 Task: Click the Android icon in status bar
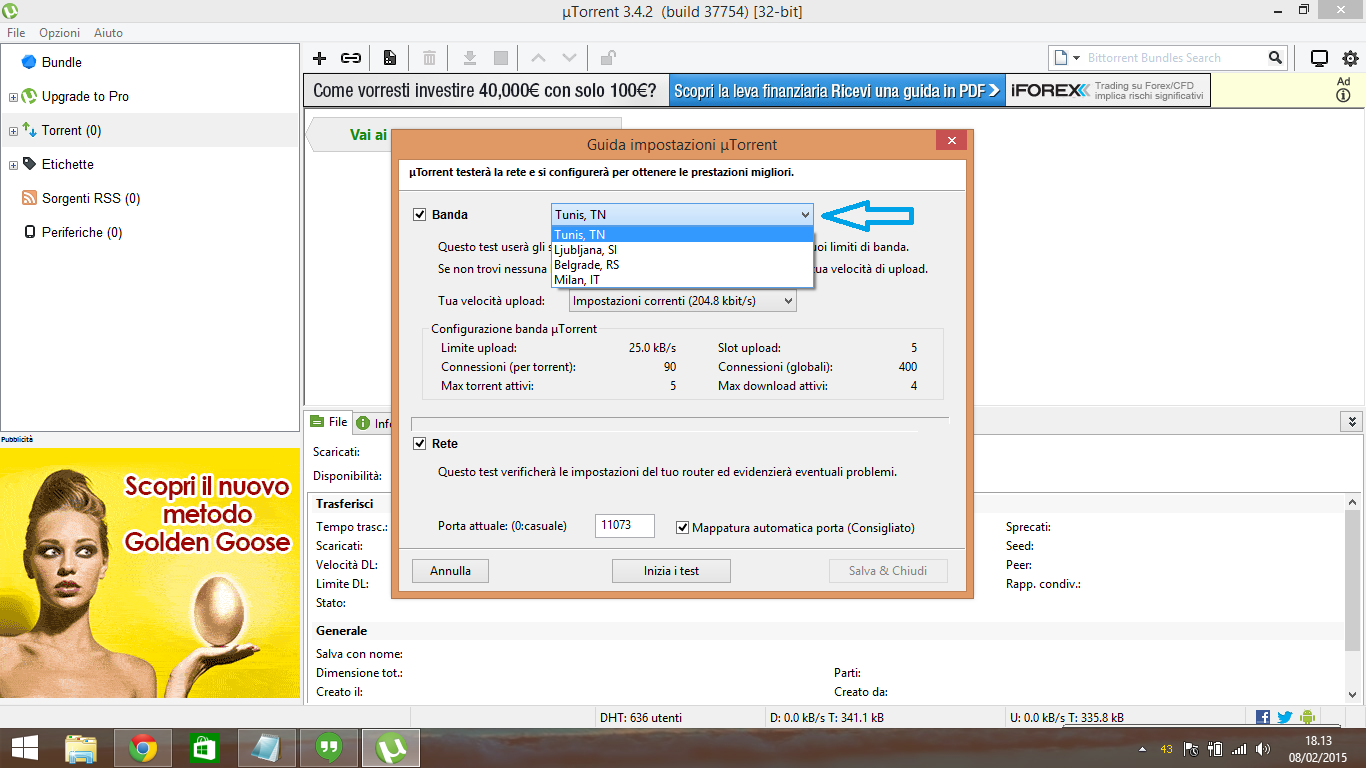(1307, 717)
